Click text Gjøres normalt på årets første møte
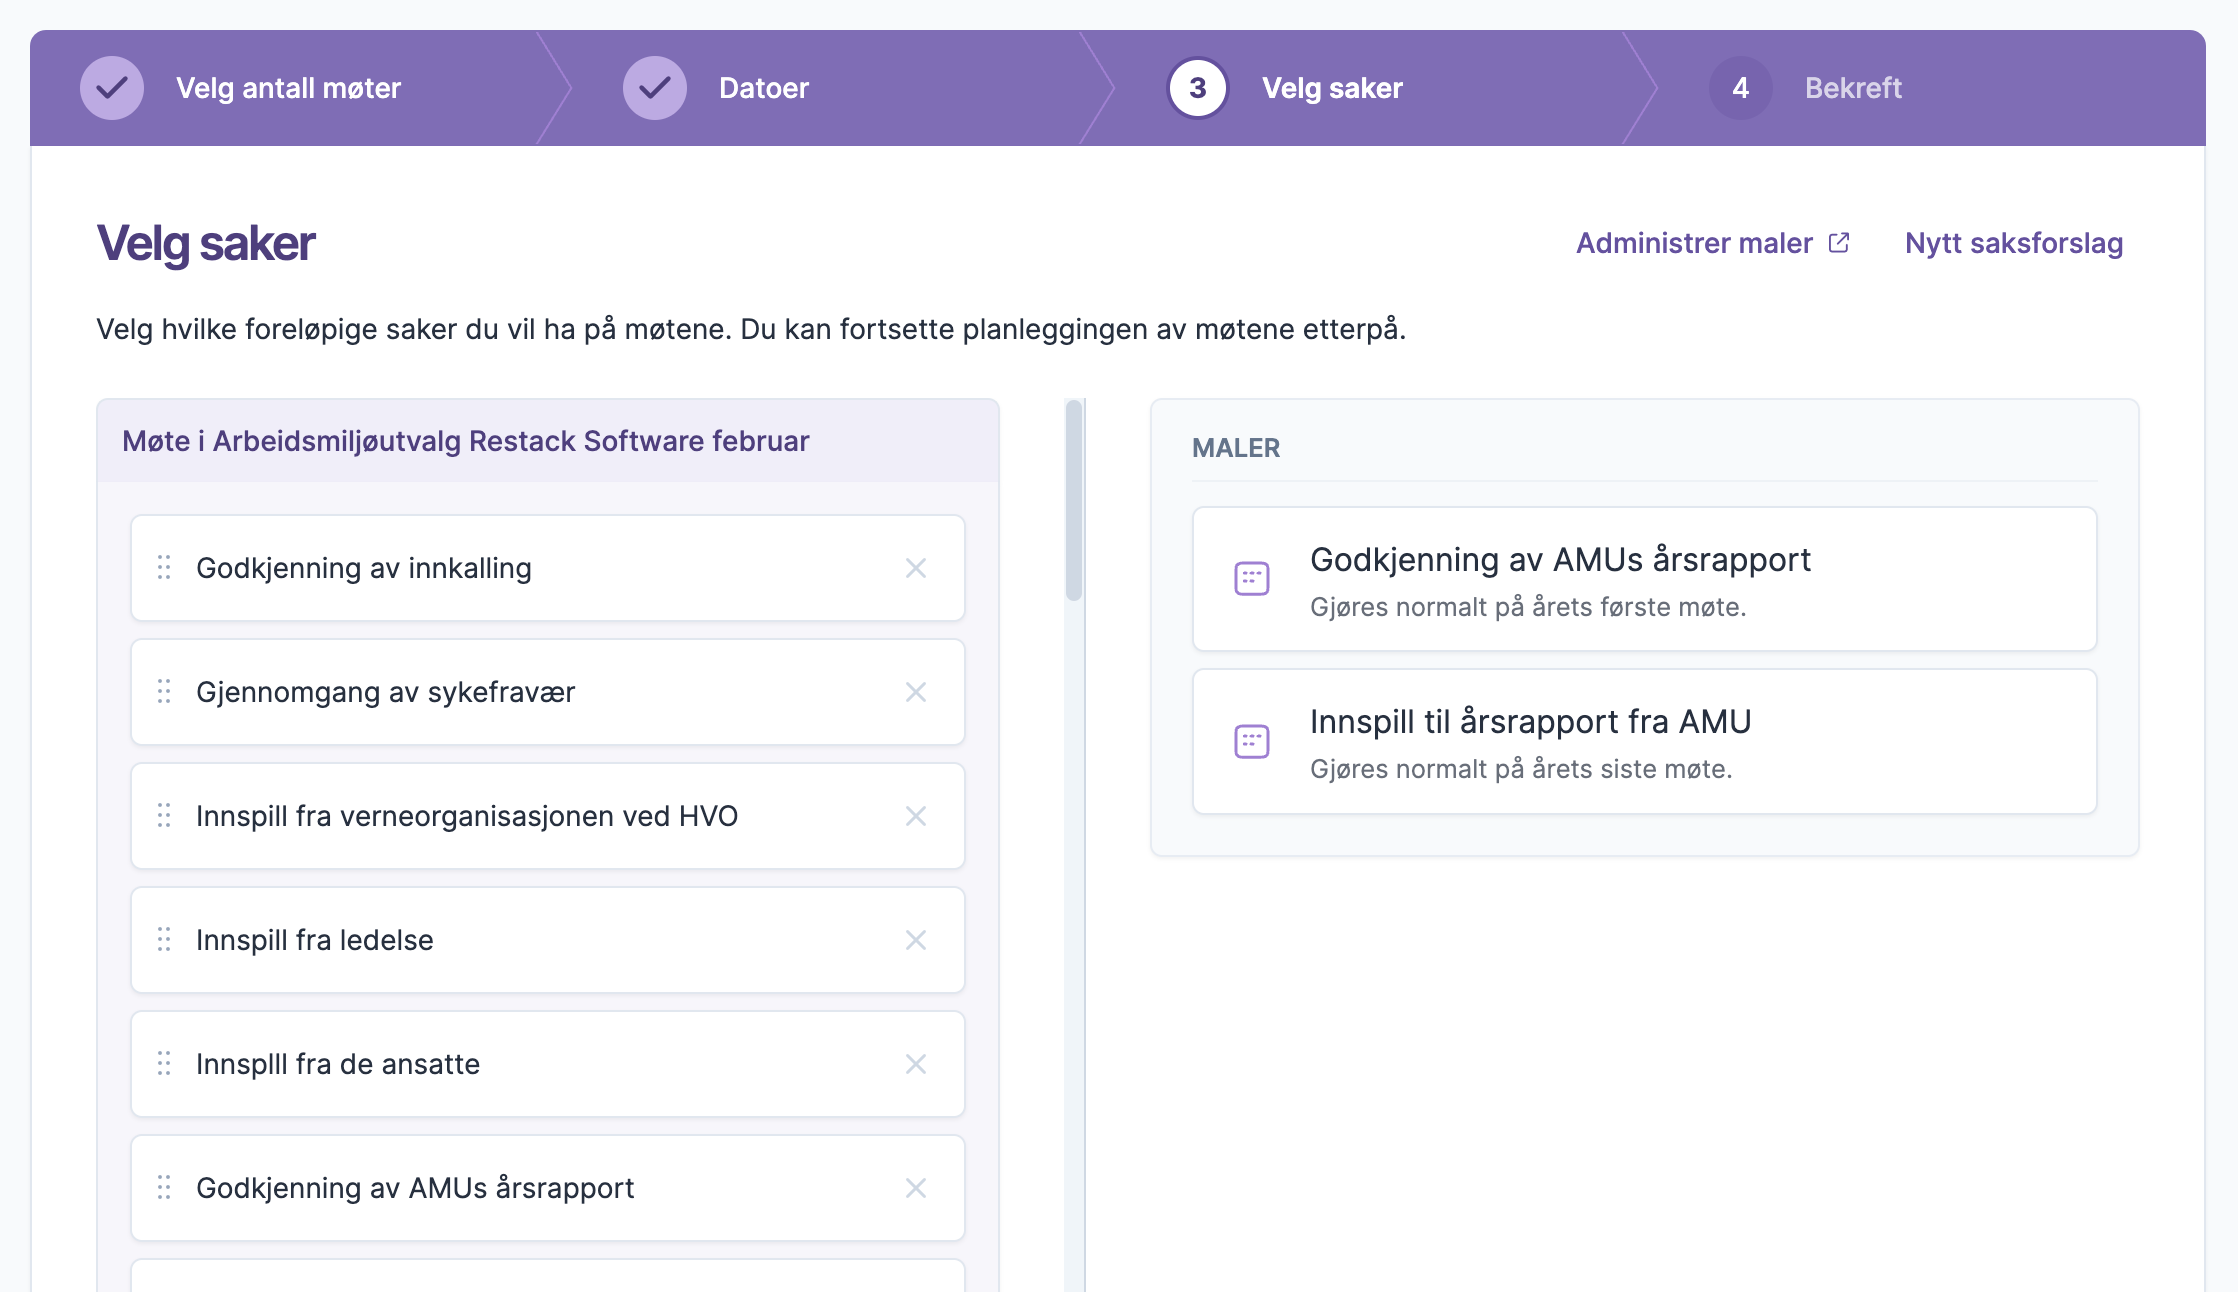Viewport: 2238px width, 1292px height. click(1528, 607)
